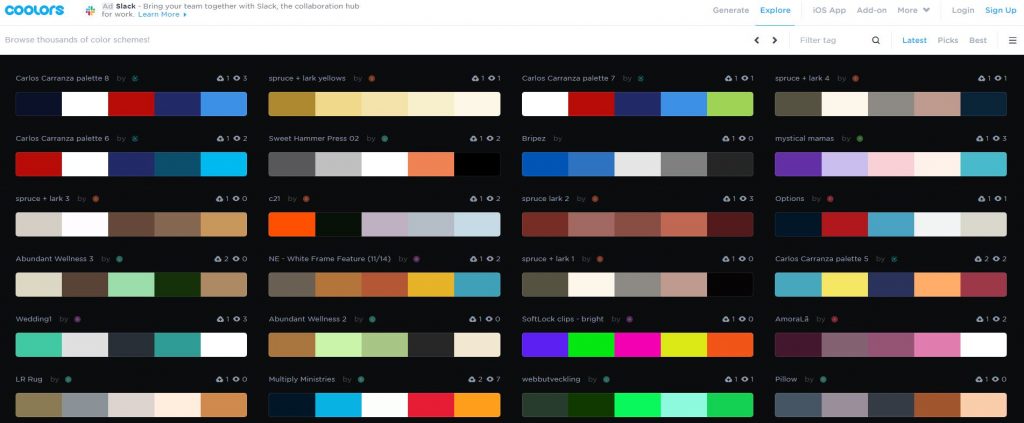The width and height of the screenshot is (1024, 423).
Task: Click author avatar of Options palette
Action: coord(831,198)
